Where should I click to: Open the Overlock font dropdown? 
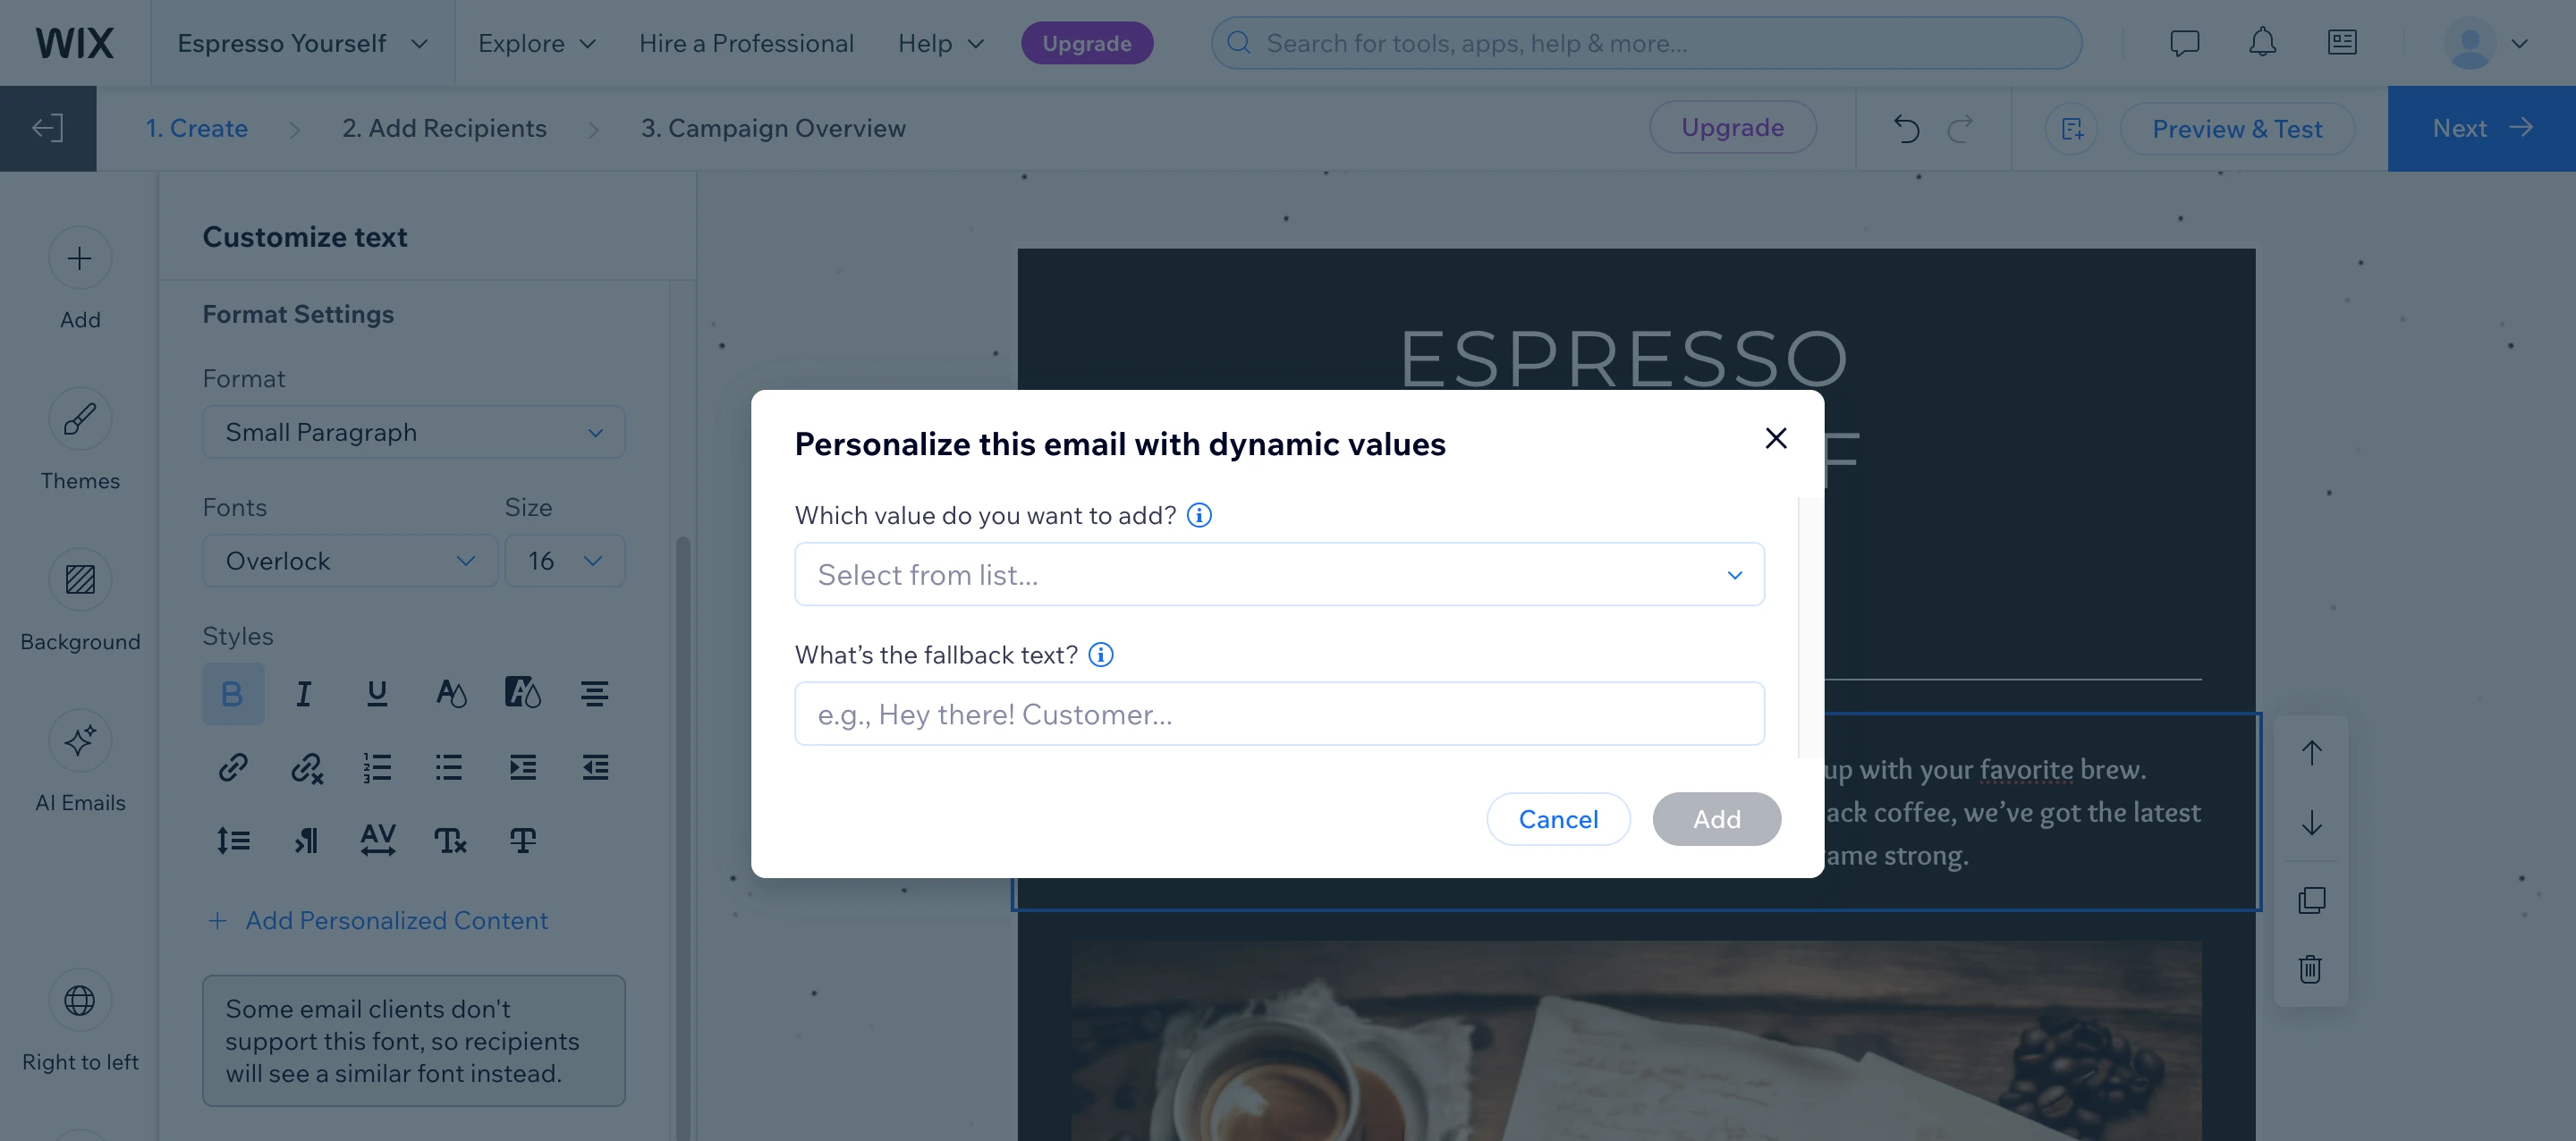pos(350,561)
